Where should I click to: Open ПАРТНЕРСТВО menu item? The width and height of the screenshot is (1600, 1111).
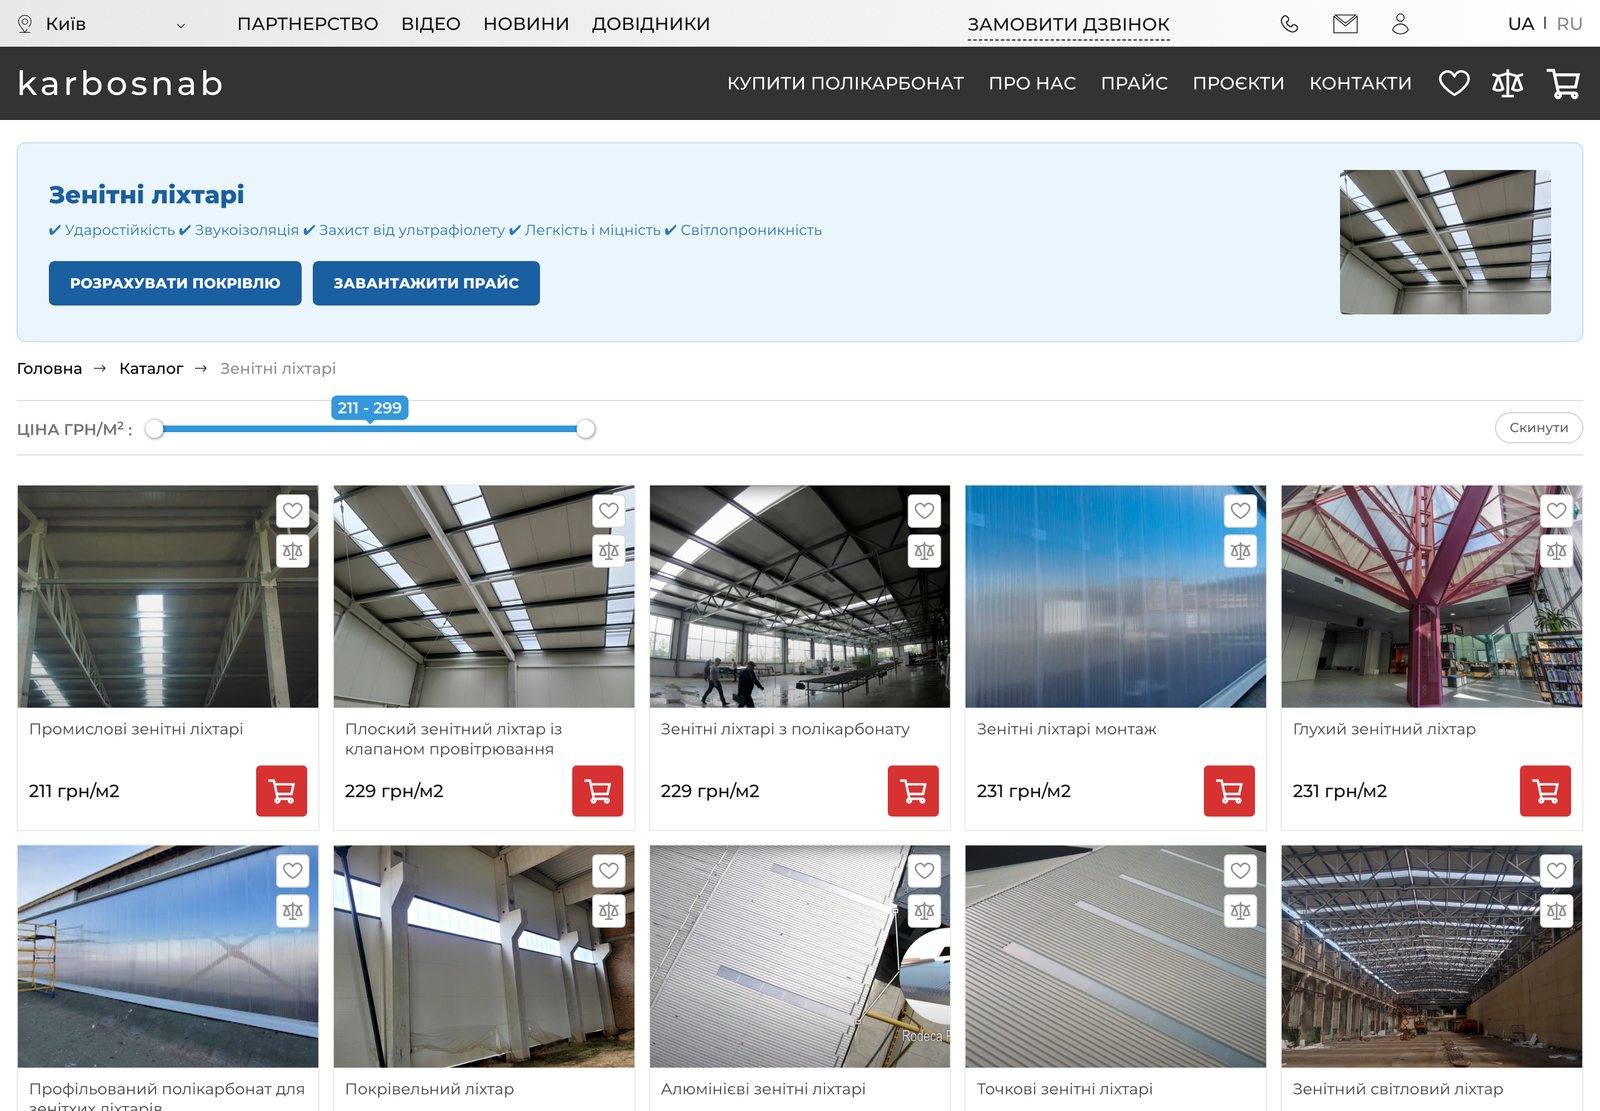point(308,24)
